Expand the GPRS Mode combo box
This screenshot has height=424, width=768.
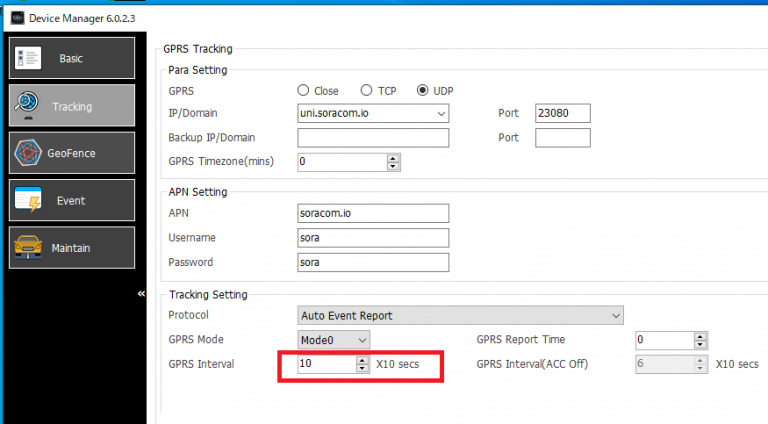tap(361, 340)
